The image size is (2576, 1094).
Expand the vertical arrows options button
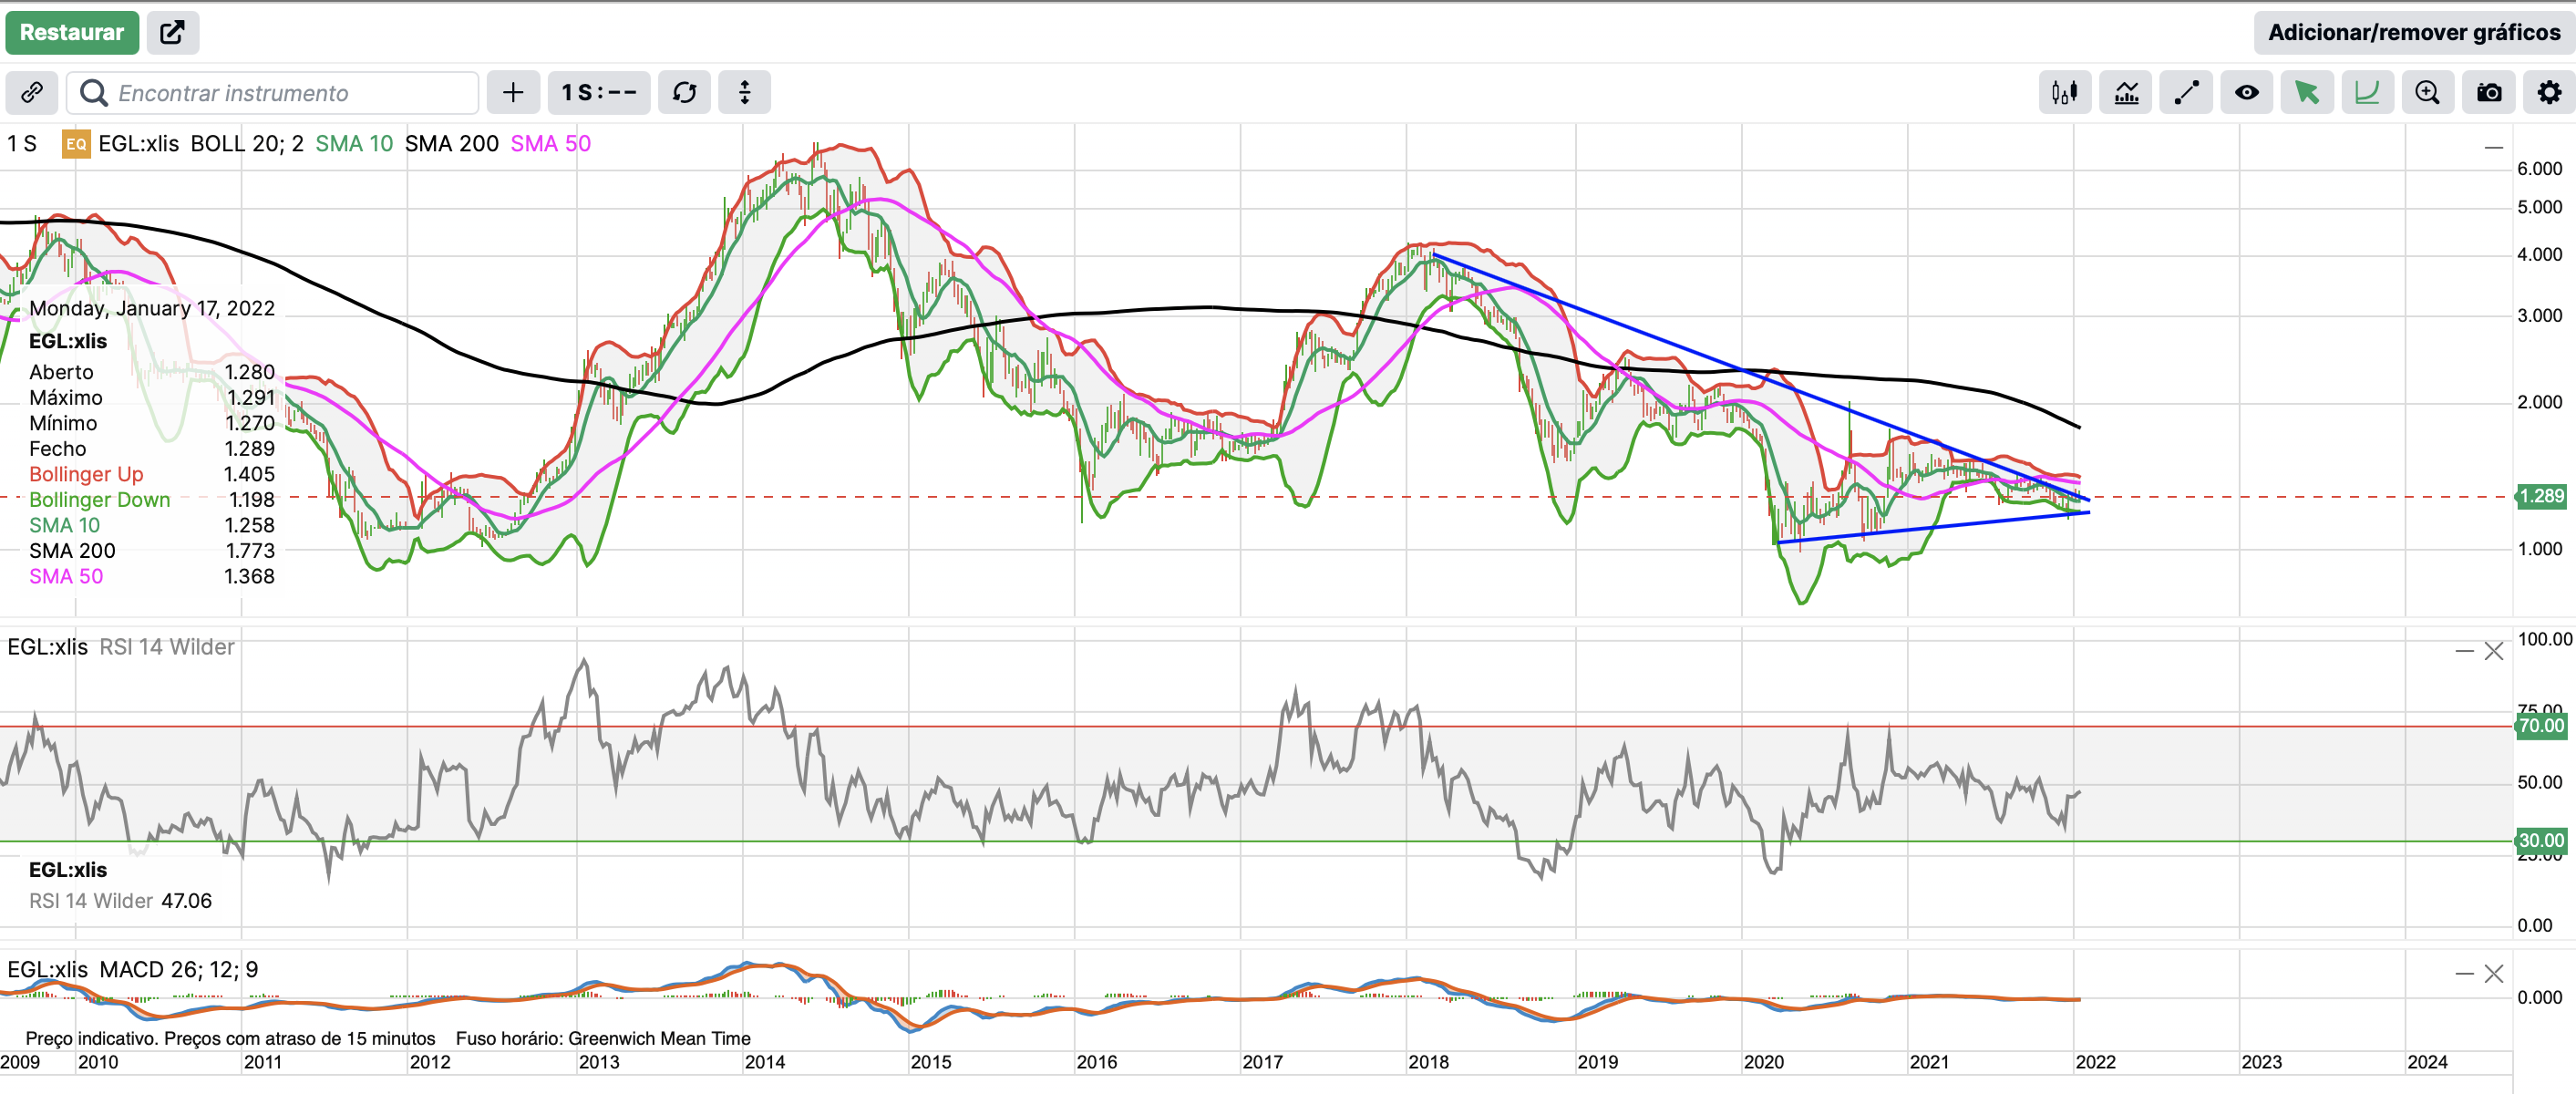click(x=744, y=93)
